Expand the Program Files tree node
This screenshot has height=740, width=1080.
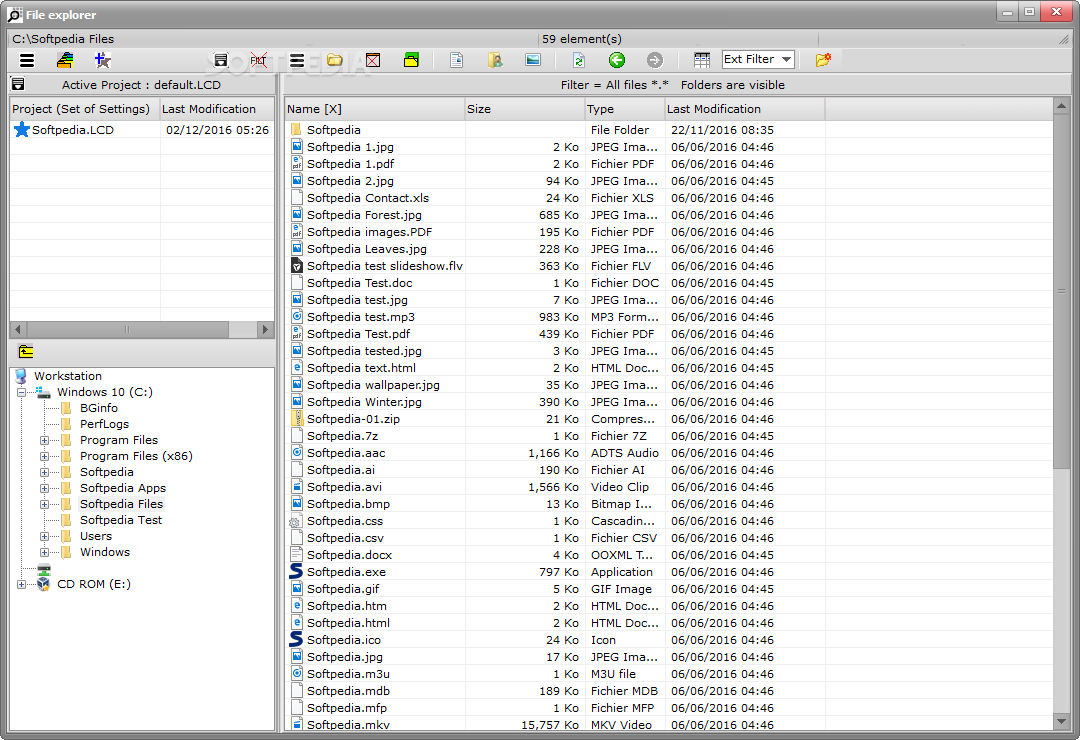point(44,440)
